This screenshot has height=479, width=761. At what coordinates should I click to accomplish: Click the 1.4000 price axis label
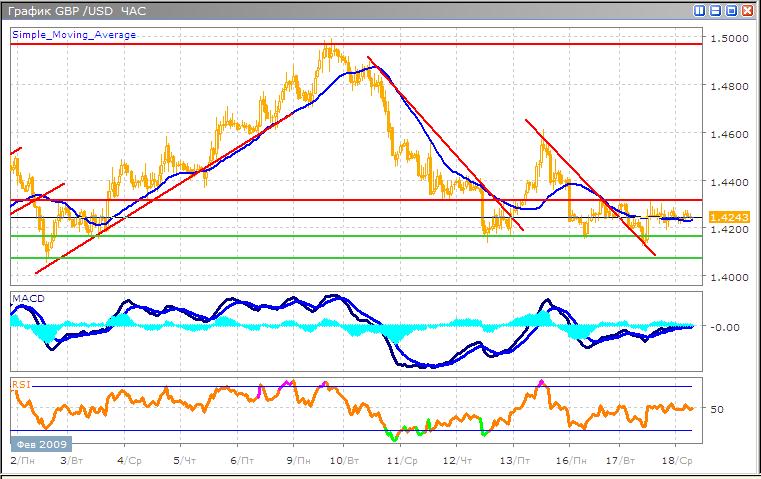[x=728, y=277]
